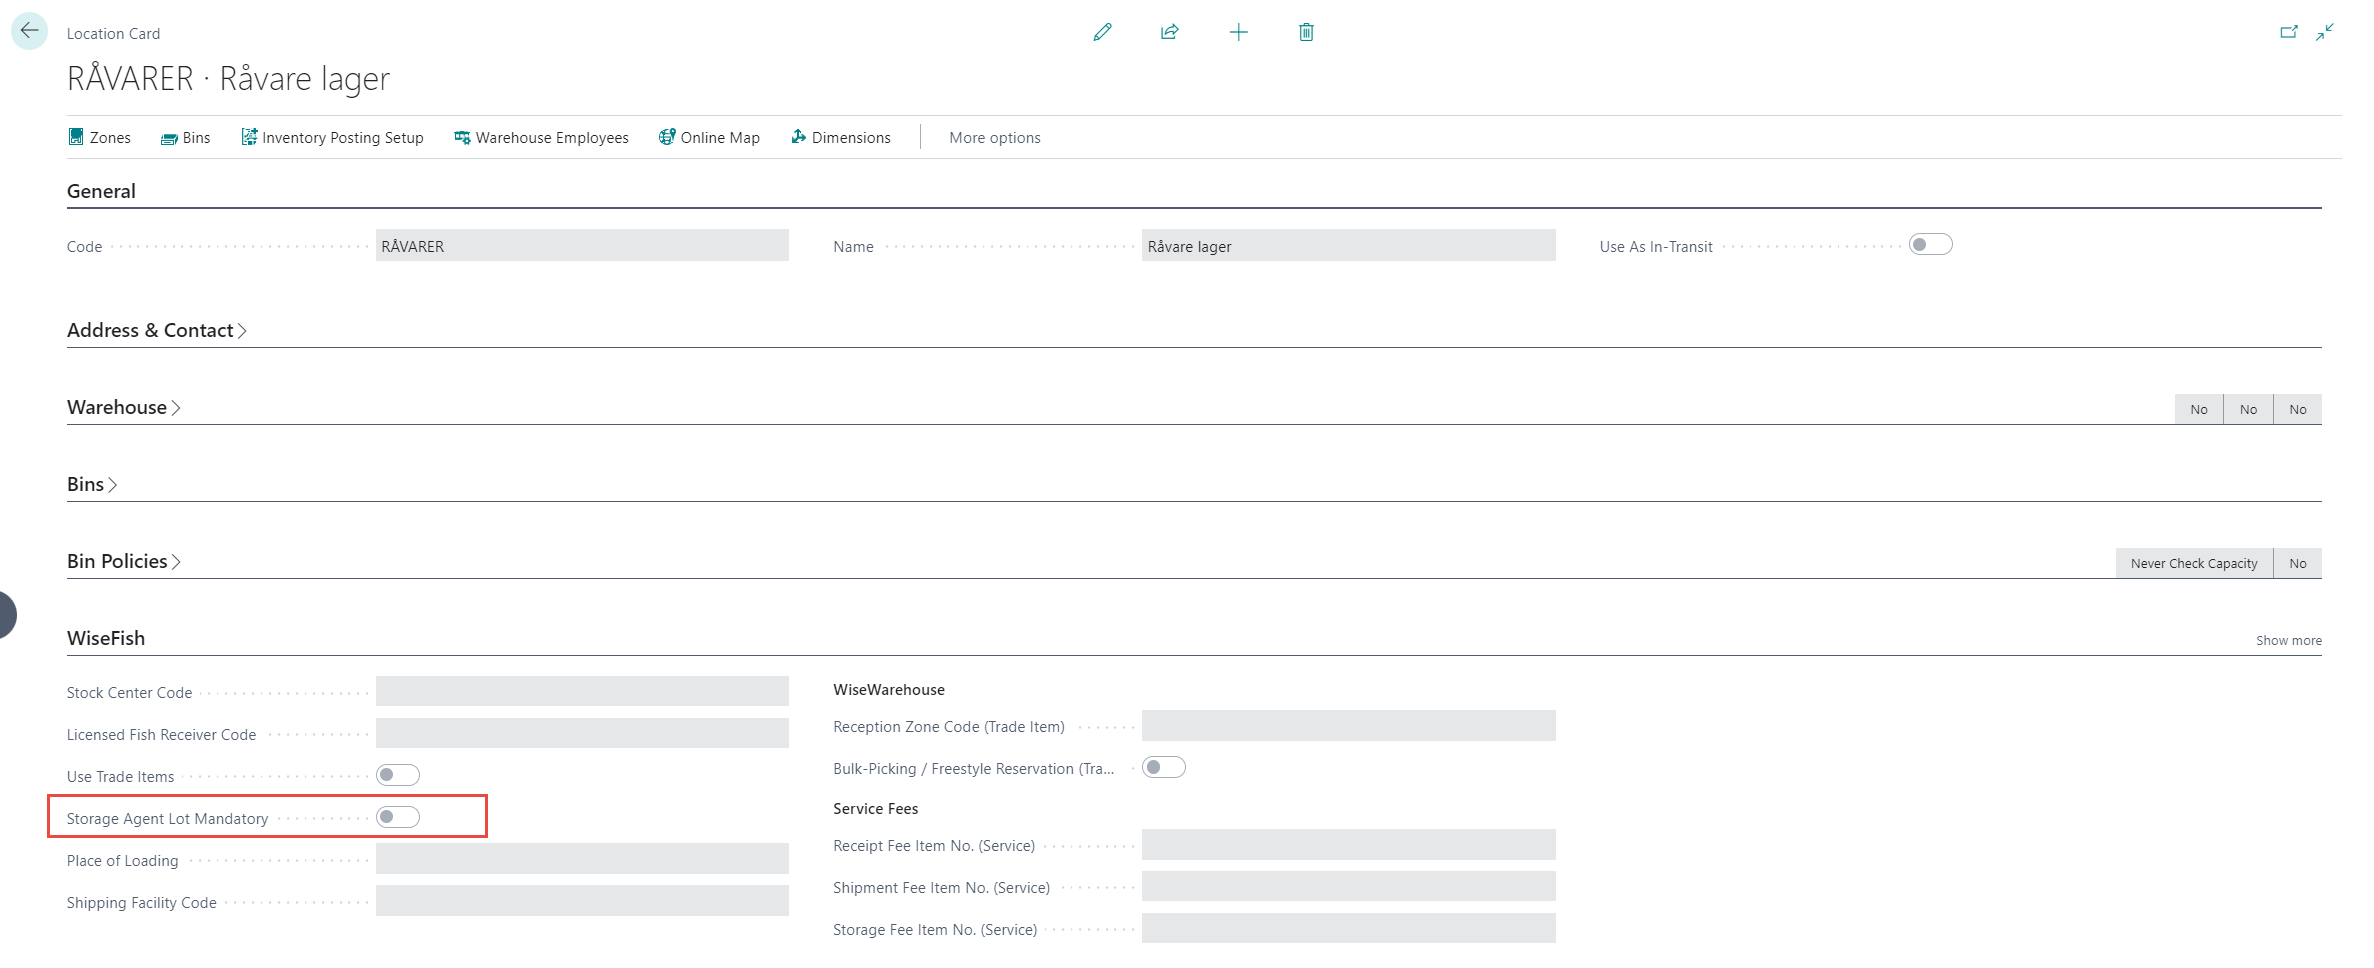Click the collapse page arrows icon

2325,32
